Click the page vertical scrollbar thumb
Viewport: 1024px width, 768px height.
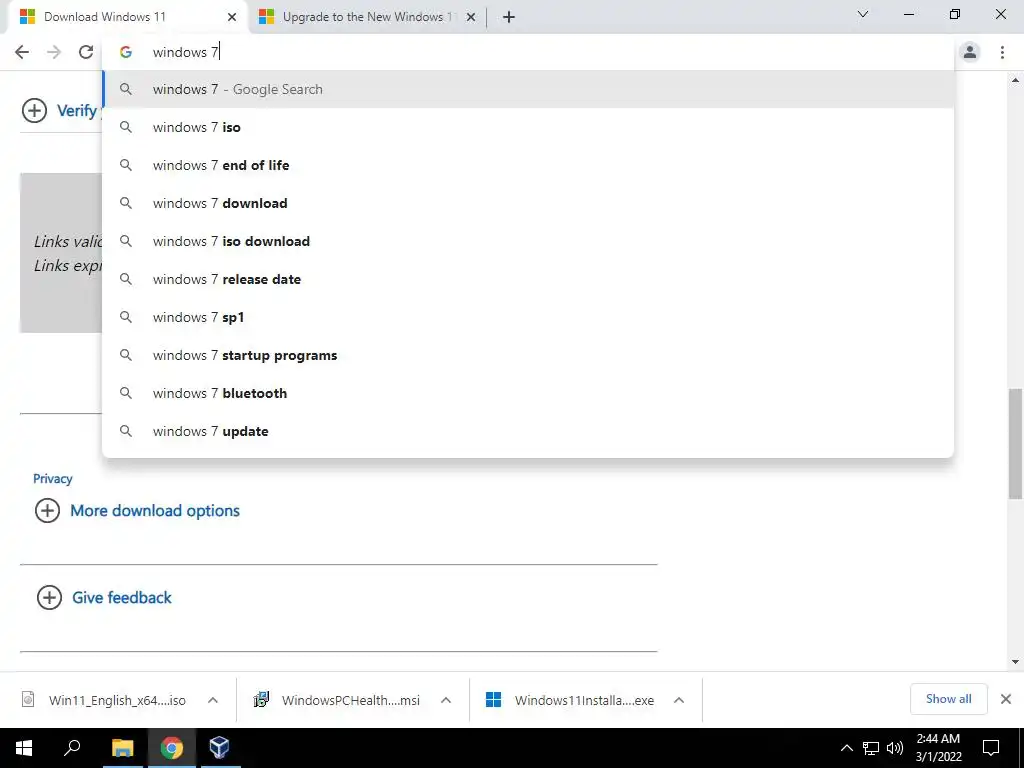click(1015, 444)
